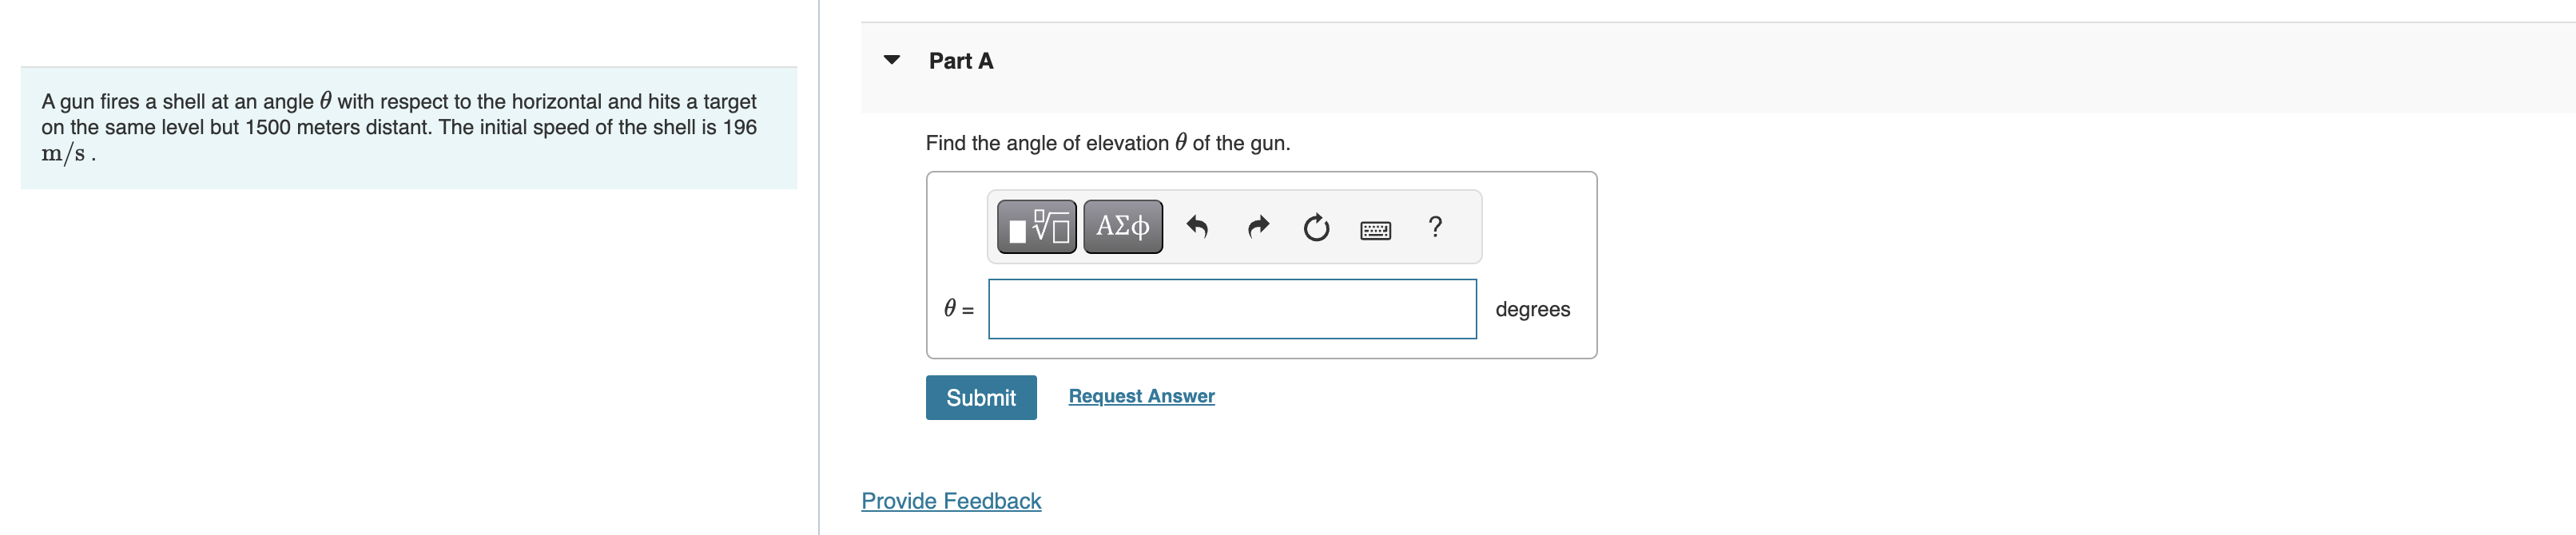Click the redo arrow in the equation toolbar

point(1257,227)
